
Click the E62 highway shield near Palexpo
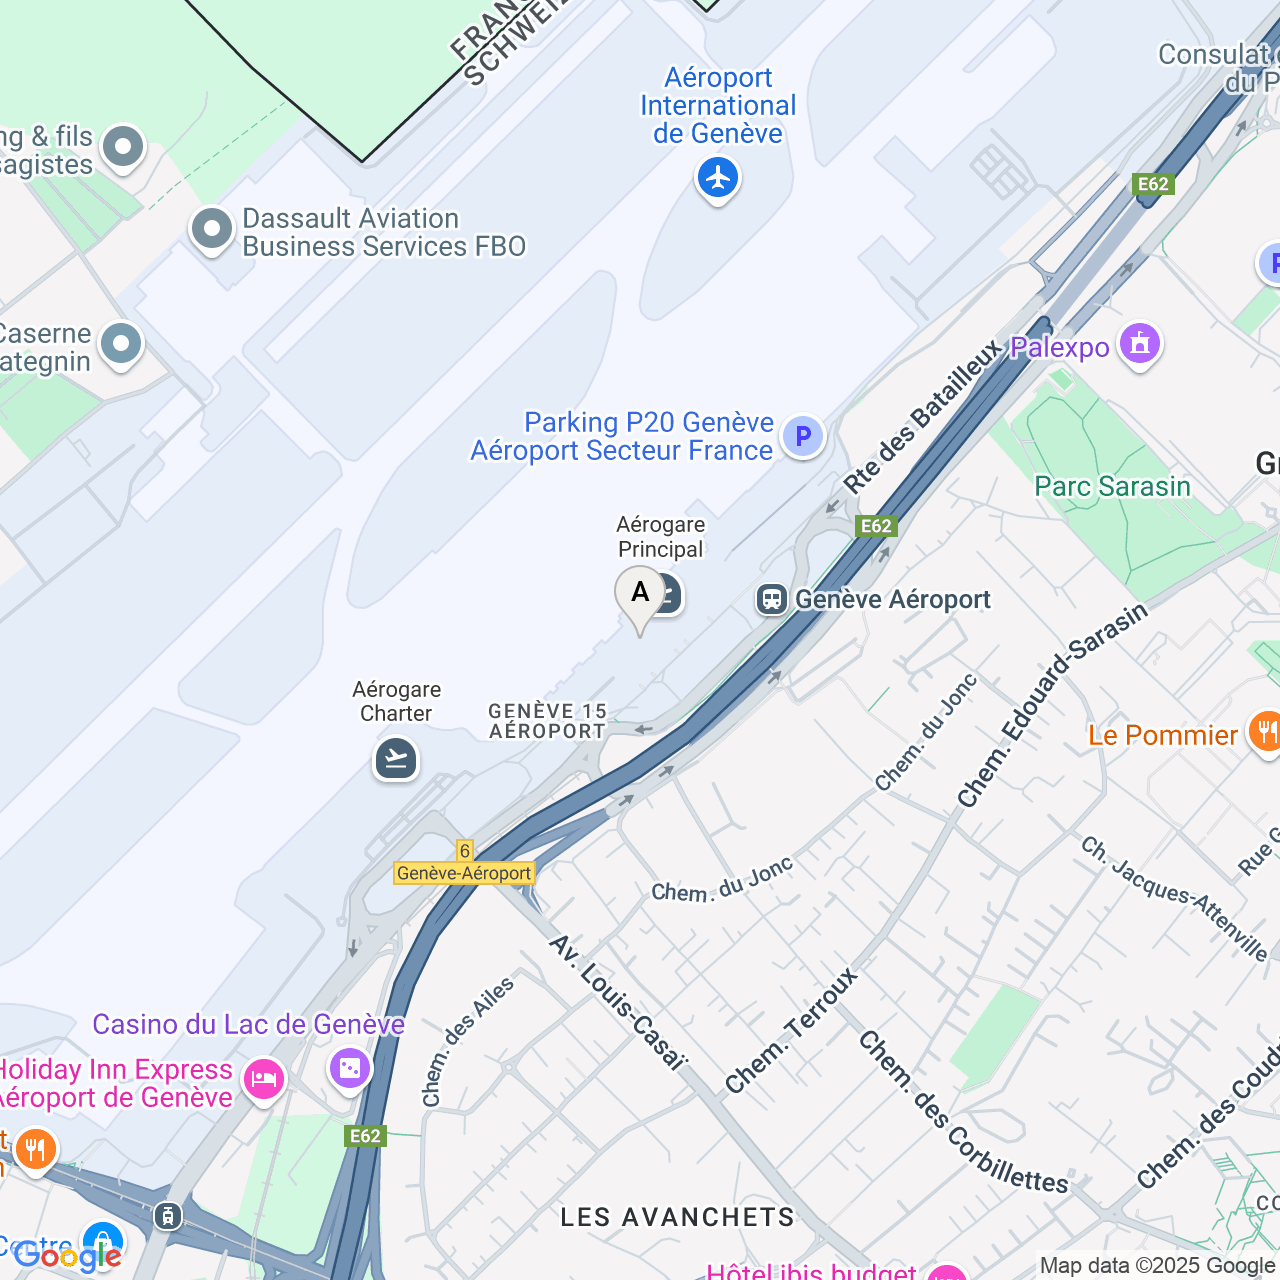[x=1153, y=184]
